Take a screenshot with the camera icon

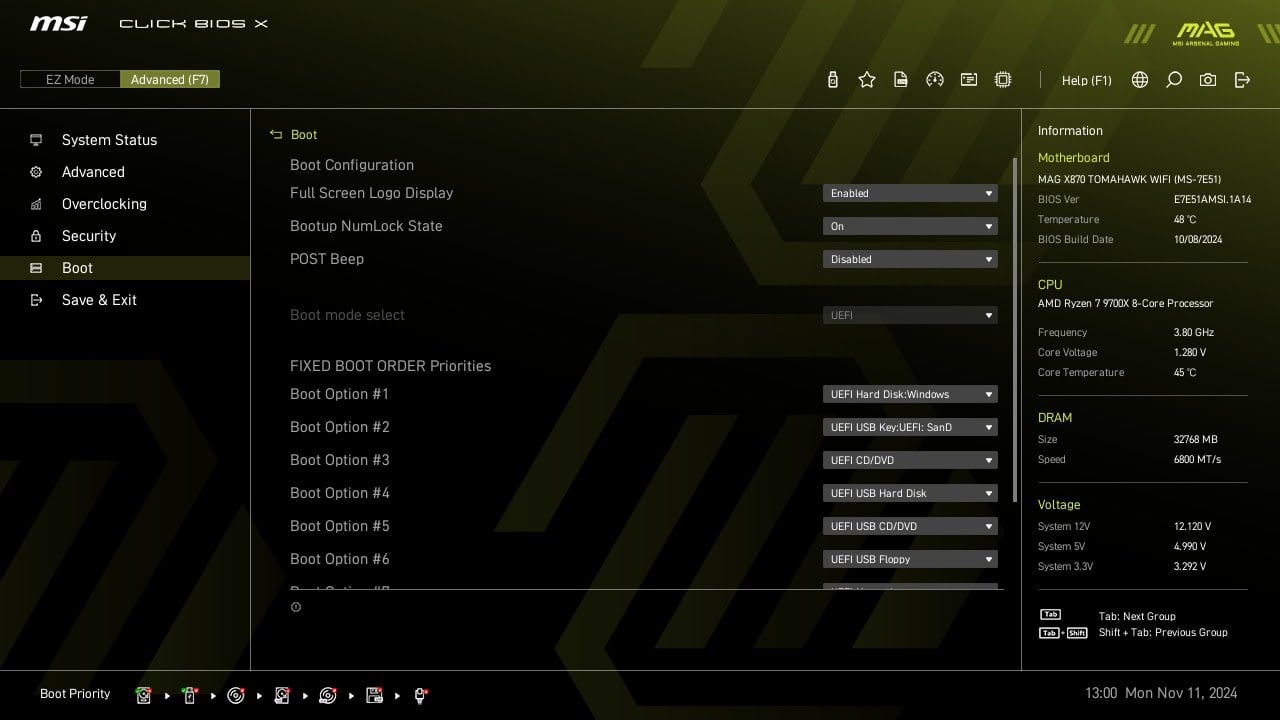[1208, 80]
